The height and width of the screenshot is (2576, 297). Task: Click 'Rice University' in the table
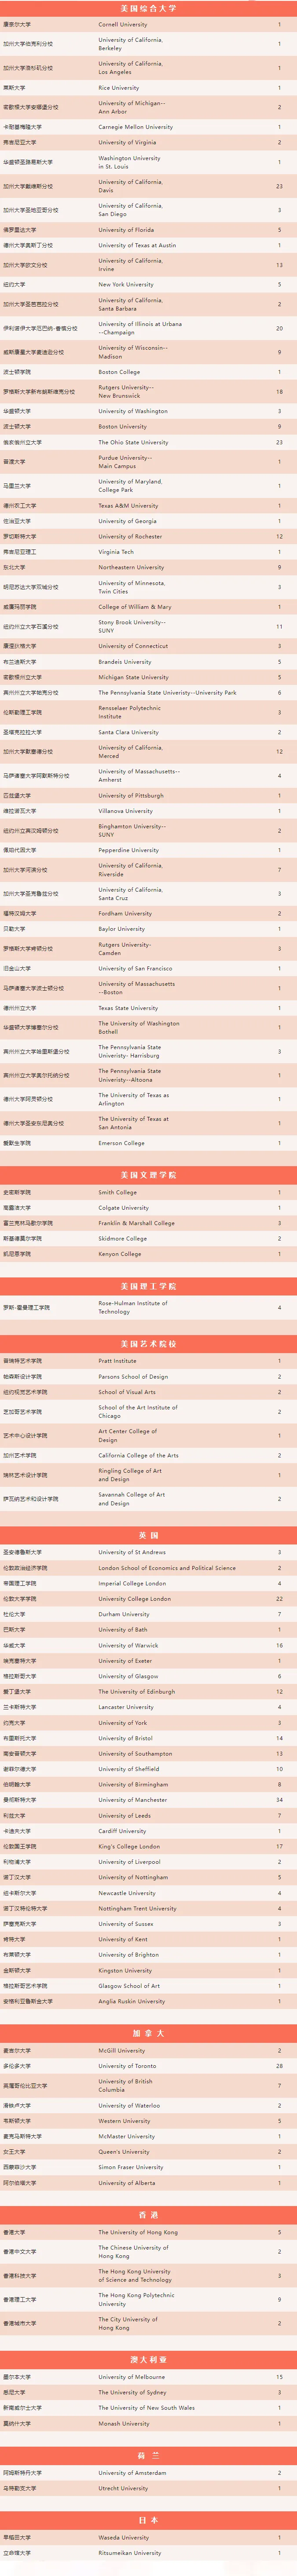(x=119, y=88)
